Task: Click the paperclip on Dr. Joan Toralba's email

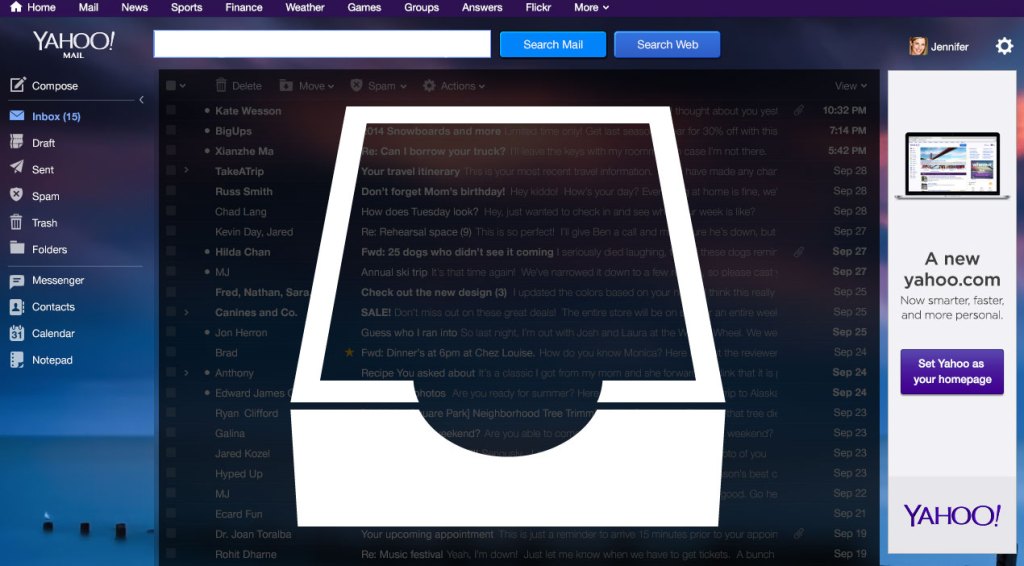Action: tap(798, 534)
